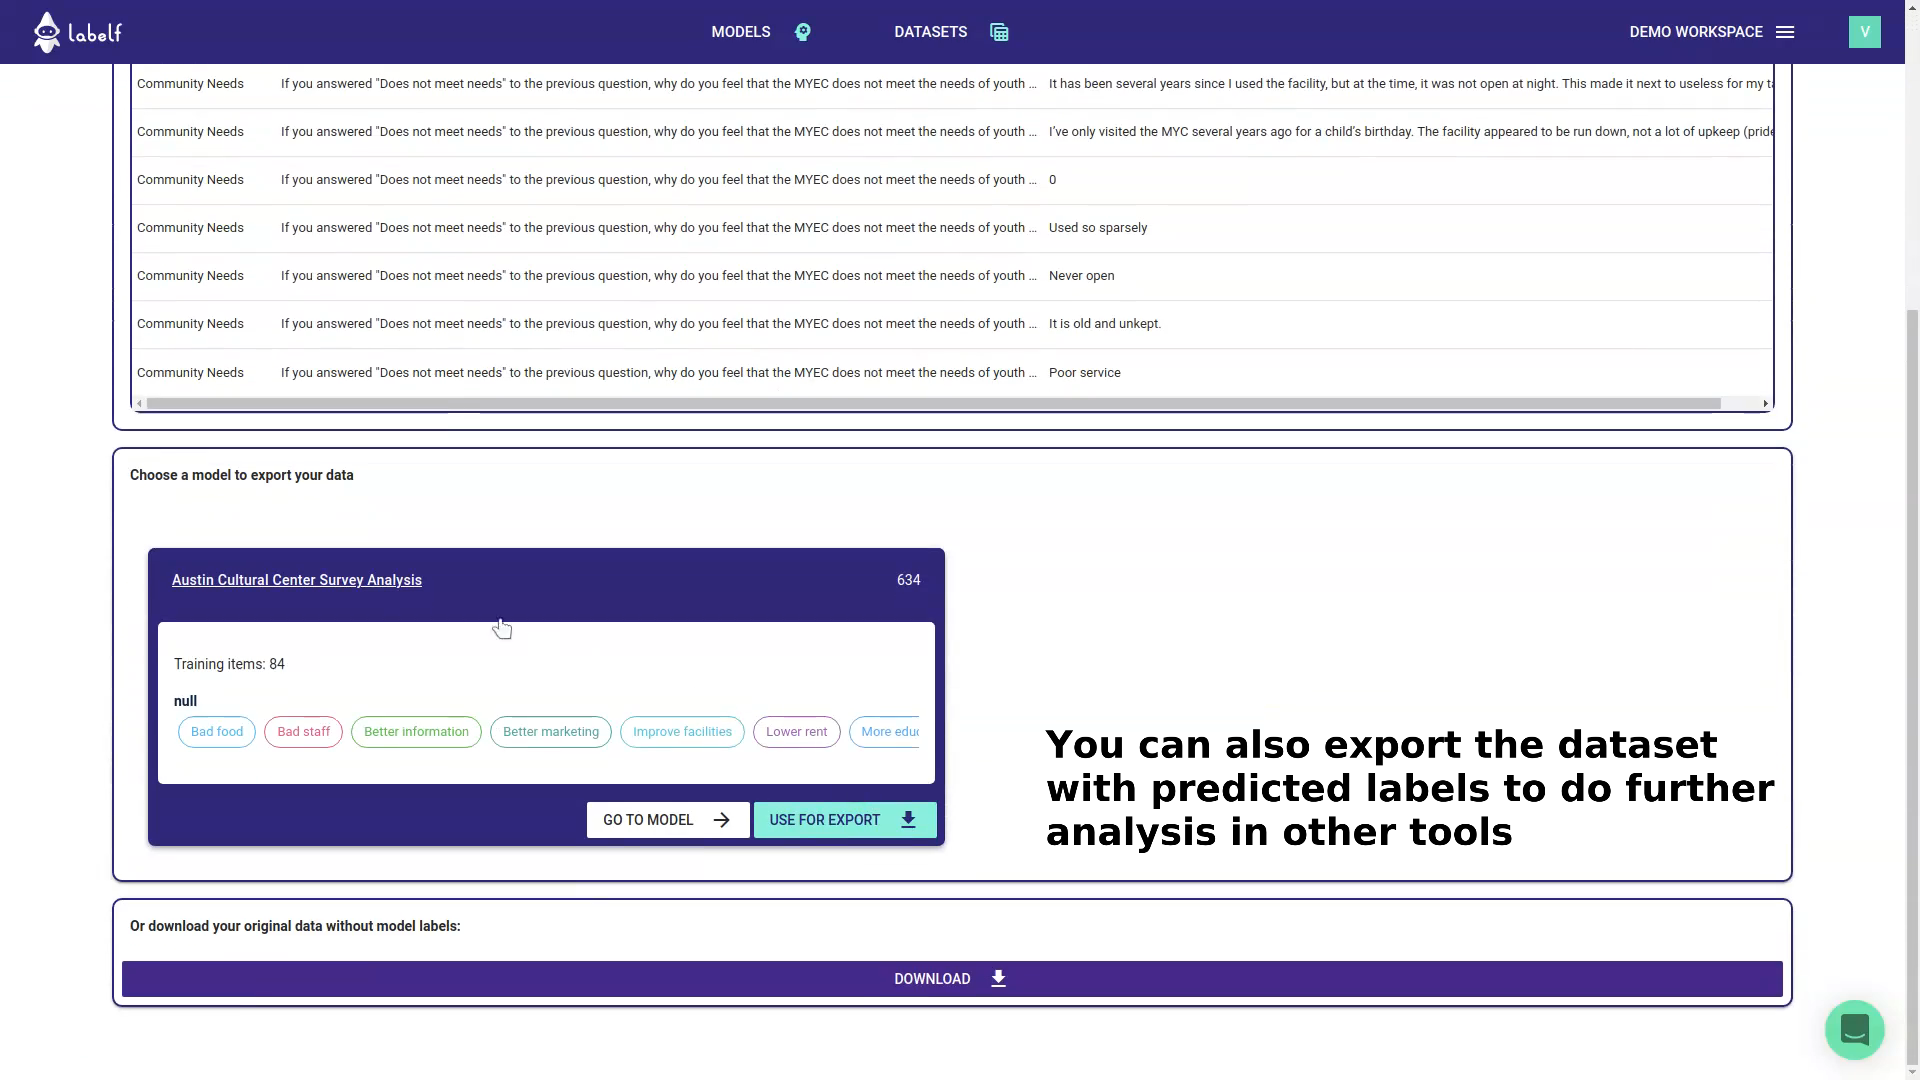This screenshot has height=1080, width=1920.
Task: Click left arrow of horizontal table scrollbar
Action: tap(139, 404)
